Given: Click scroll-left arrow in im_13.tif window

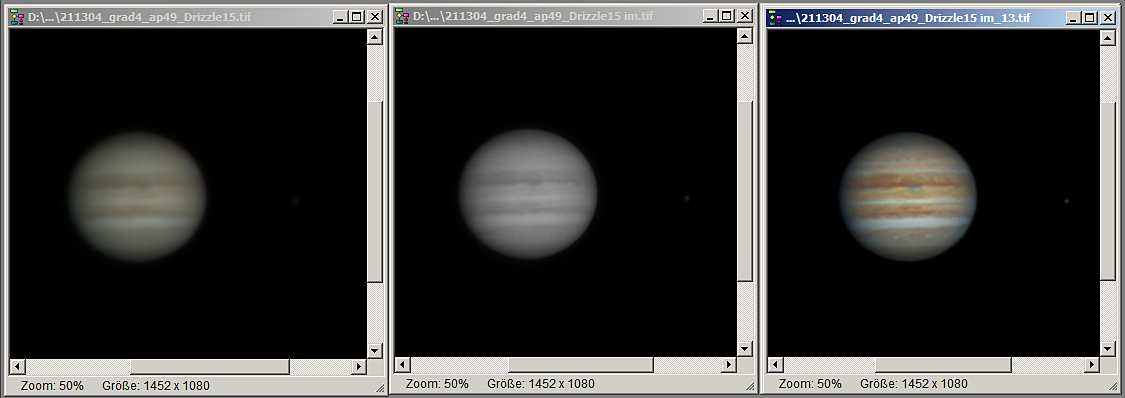Looking at the screenshot, I should (x=776, y=364).
